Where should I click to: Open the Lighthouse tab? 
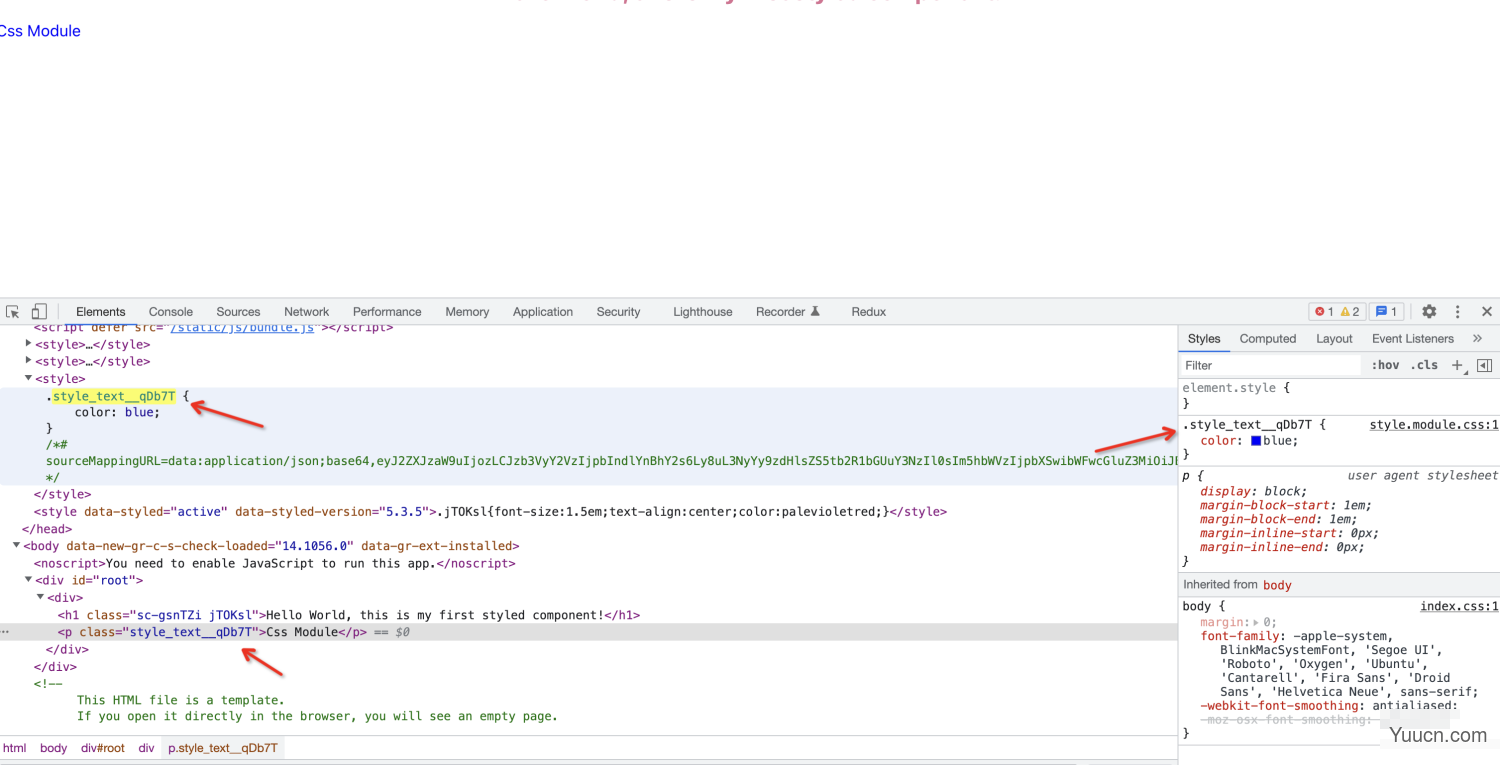point(703,312)
